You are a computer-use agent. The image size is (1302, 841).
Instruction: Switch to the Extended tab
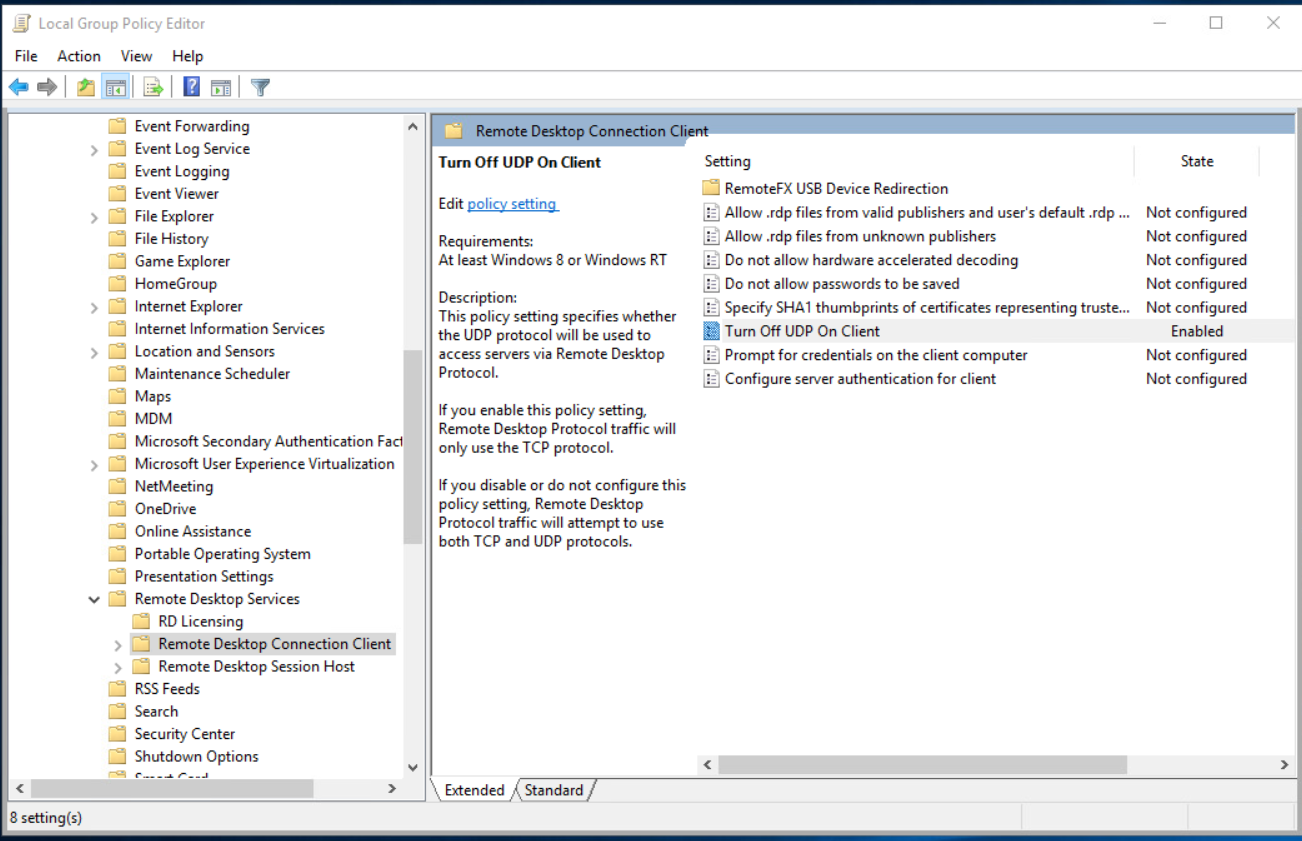point(474,790)
